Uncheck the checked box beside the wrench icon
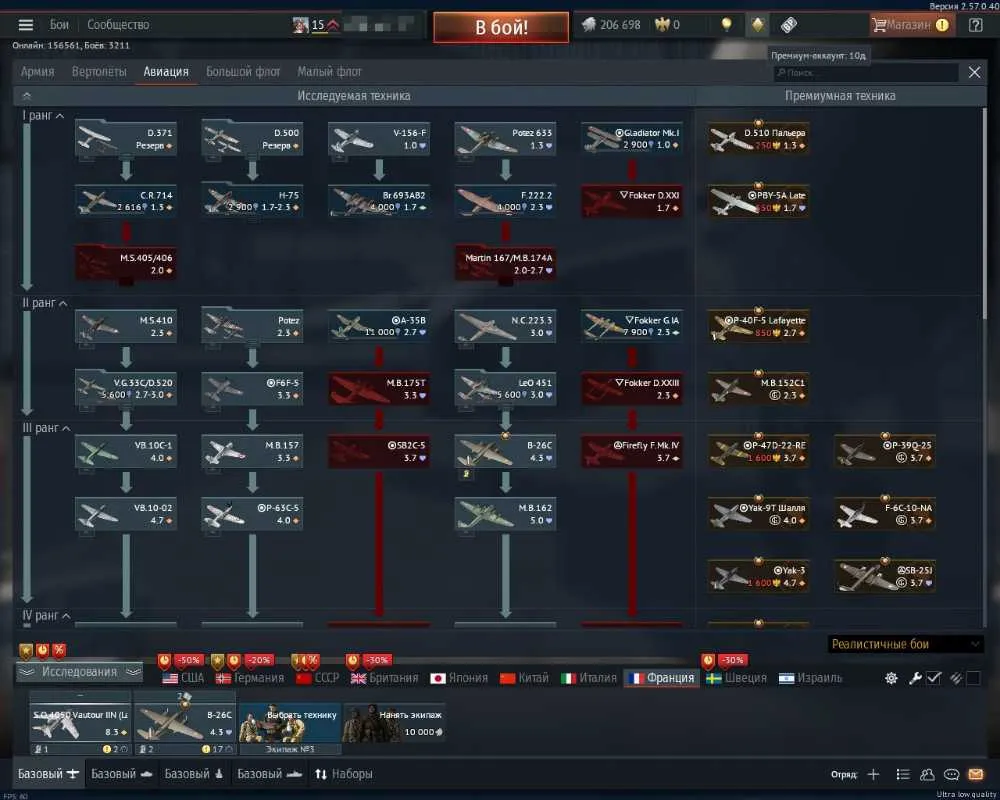1000x800 pixels. click(934, 678)
